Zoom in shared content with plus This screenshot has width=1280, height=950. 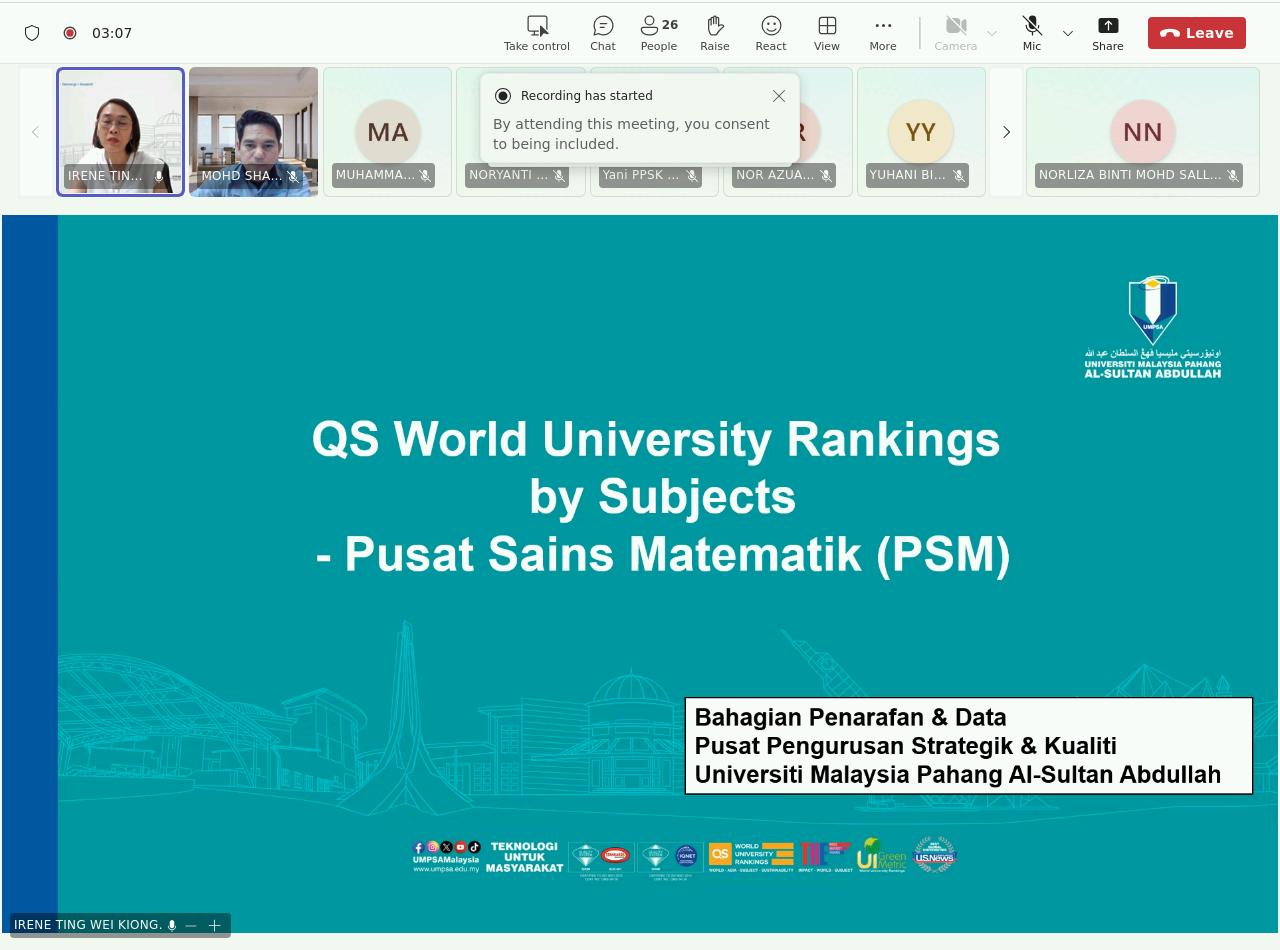point(214,926)
